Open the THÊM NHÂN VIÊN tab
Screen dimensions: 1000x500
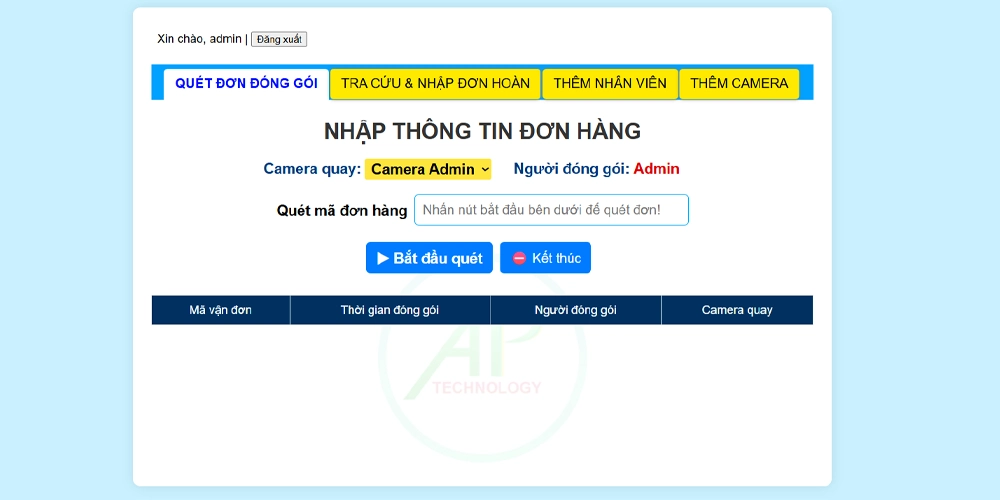(x=610, y=84)
